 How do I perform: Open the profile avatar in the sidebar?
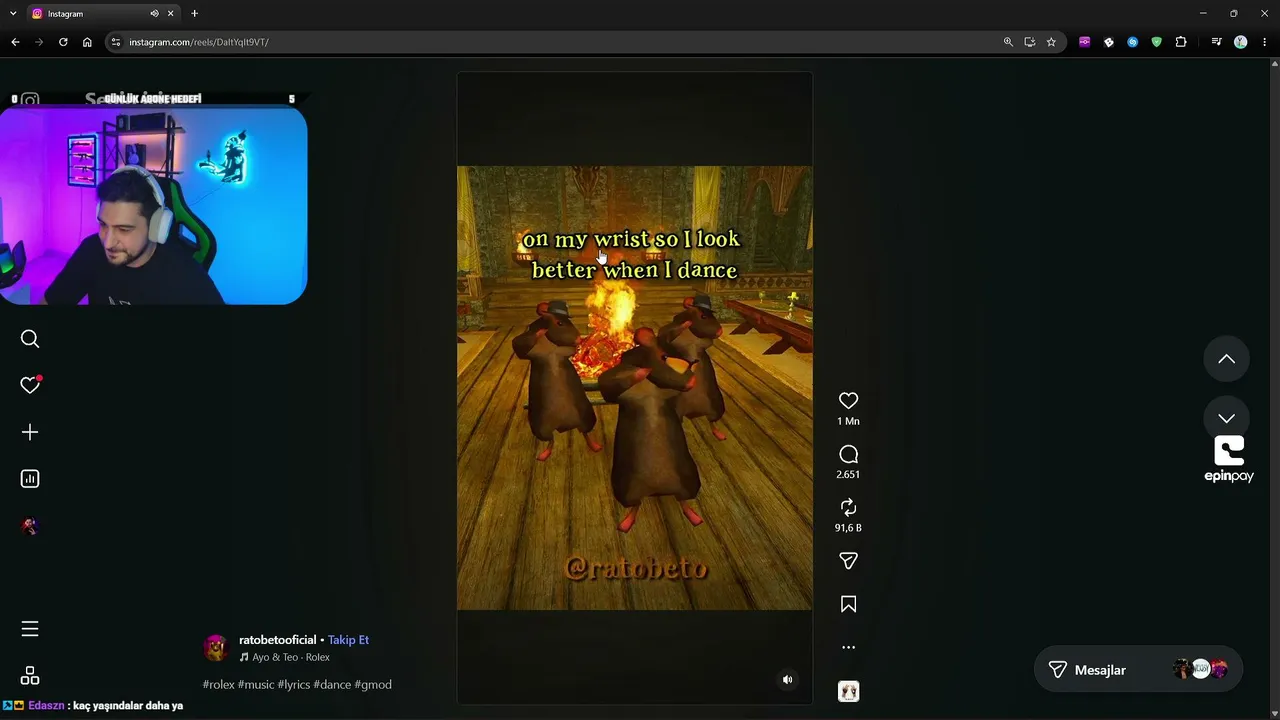click(x=30, y=526)
